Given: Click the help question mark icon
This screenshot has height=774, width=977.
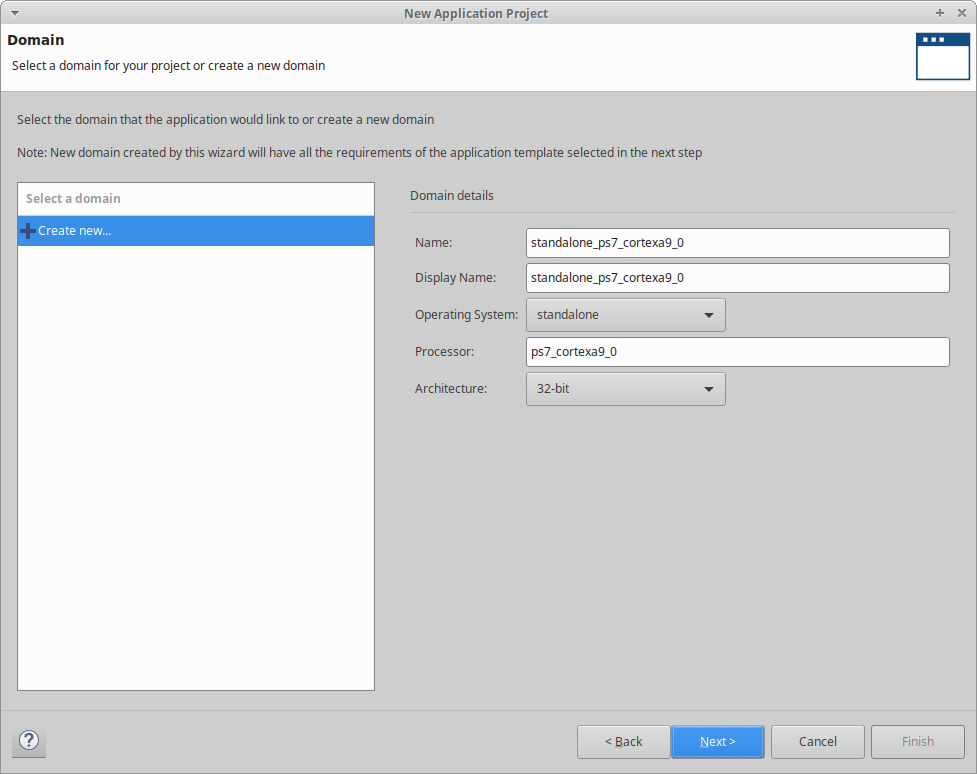Looking at the screenshot, I should [x=30, y=741].
